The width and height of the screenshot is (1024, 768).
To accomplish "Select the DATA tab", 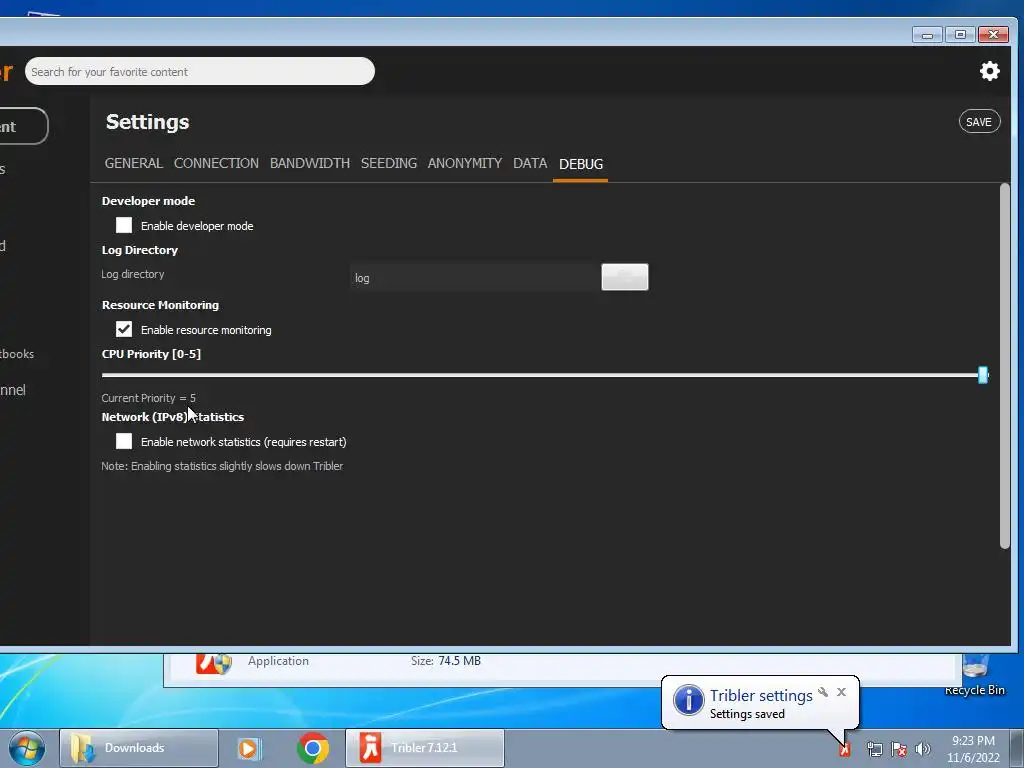I will pyautogui.click(x=530, y=163).
